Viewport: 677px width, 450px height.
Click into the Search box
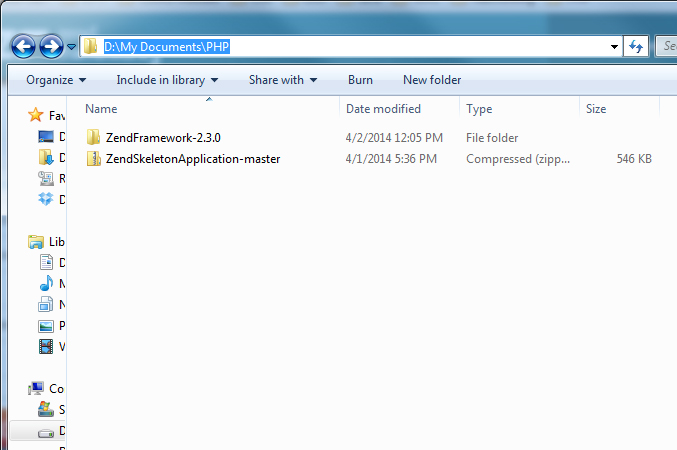click(x=667, y=46)
